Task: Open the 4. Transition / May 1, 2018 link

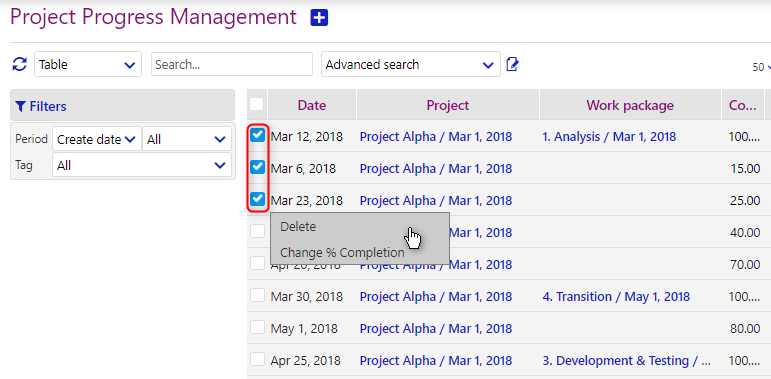Action: click(616, 296)
